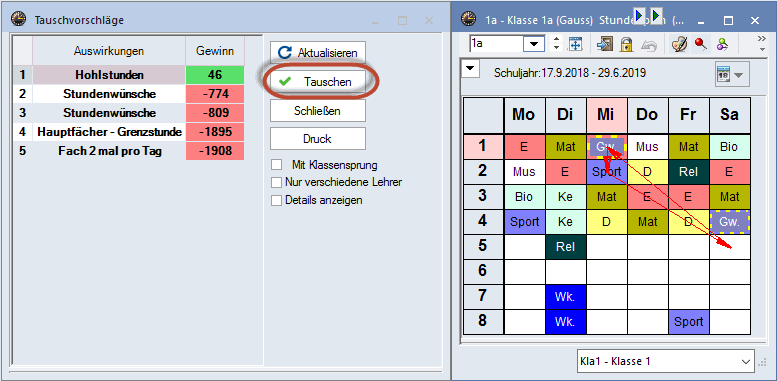Screen dimensions: 777x381
Task: Click the grey undo arrow icon
Action: tap(649, 45)
